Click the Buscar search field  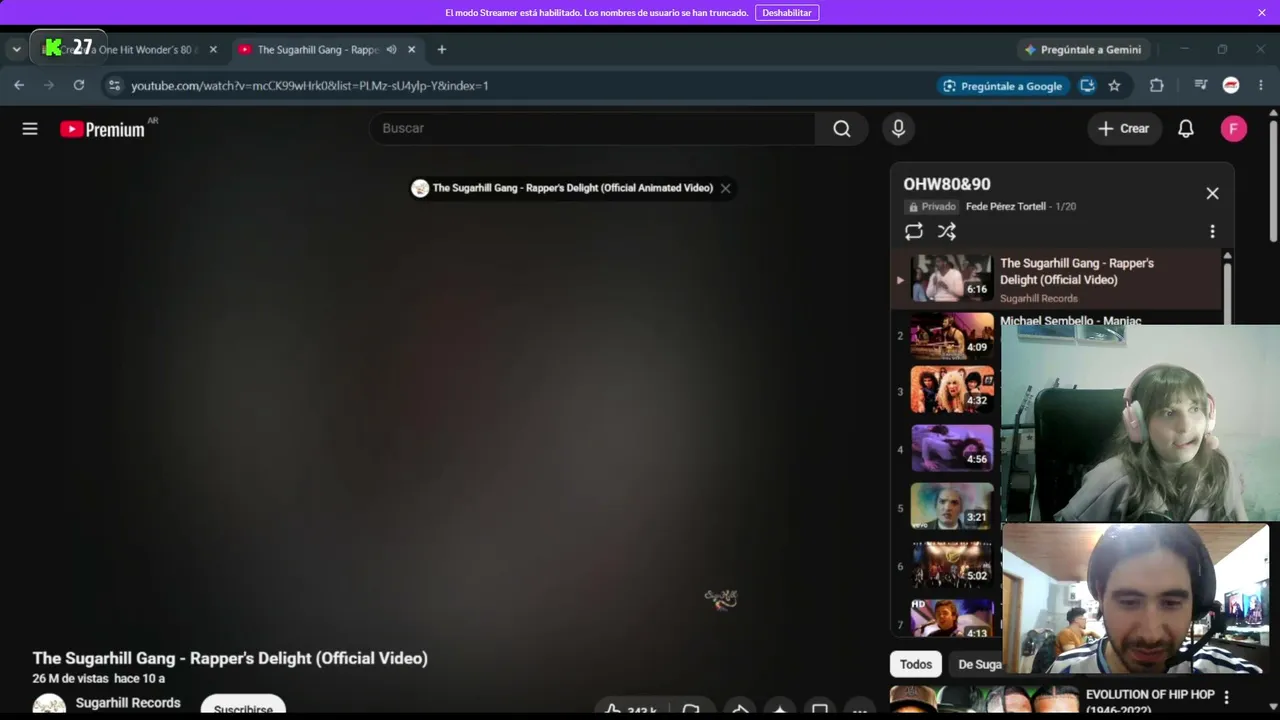593,128
